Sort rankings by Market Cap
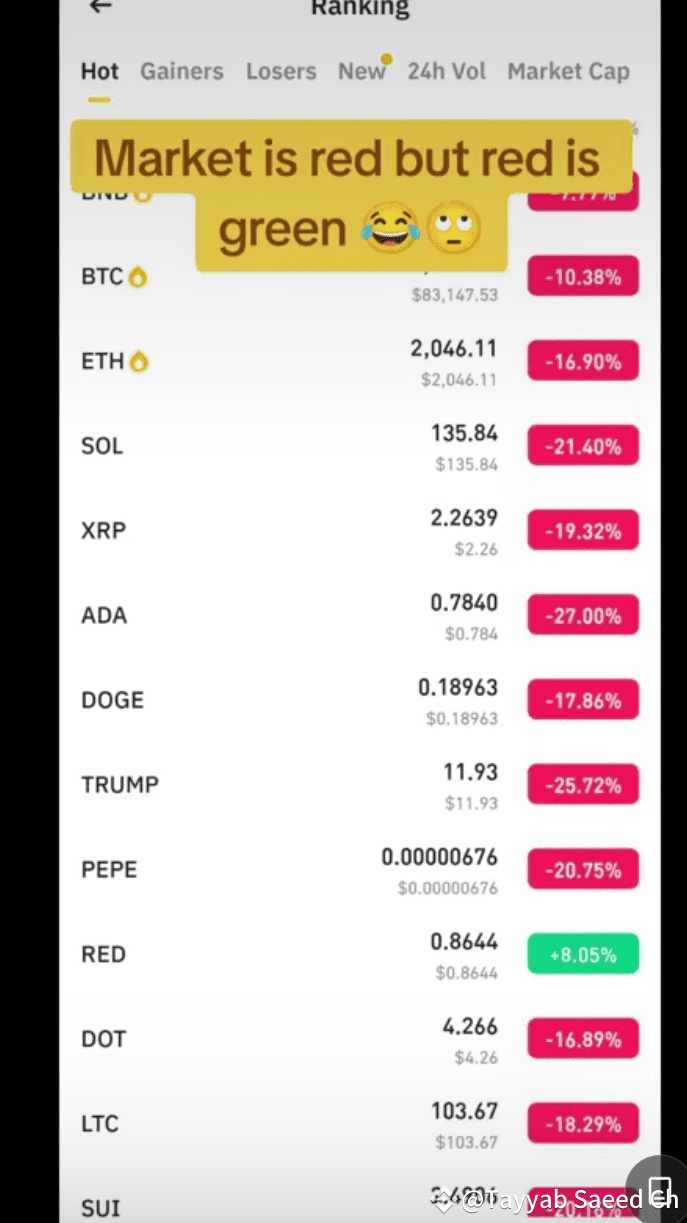Screen dimensions: 687x1223 click(x=568, y=71)
